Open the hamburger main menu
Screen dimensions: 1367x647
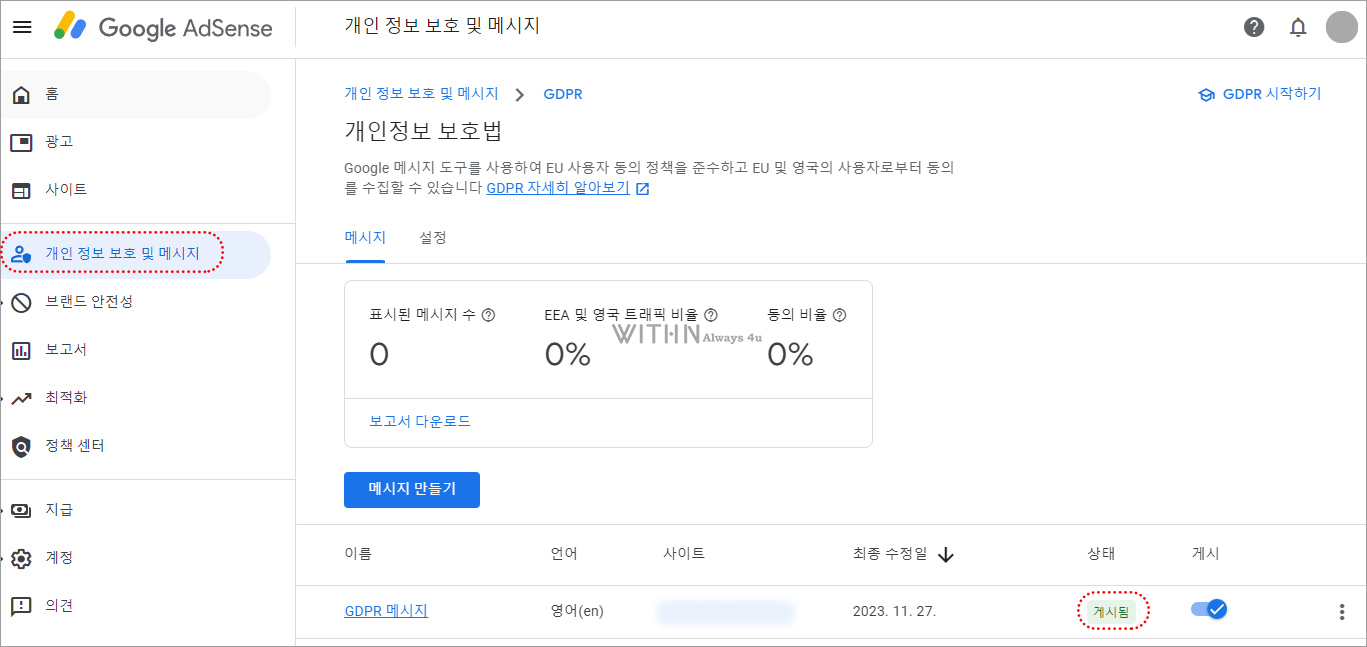point(22,27)
